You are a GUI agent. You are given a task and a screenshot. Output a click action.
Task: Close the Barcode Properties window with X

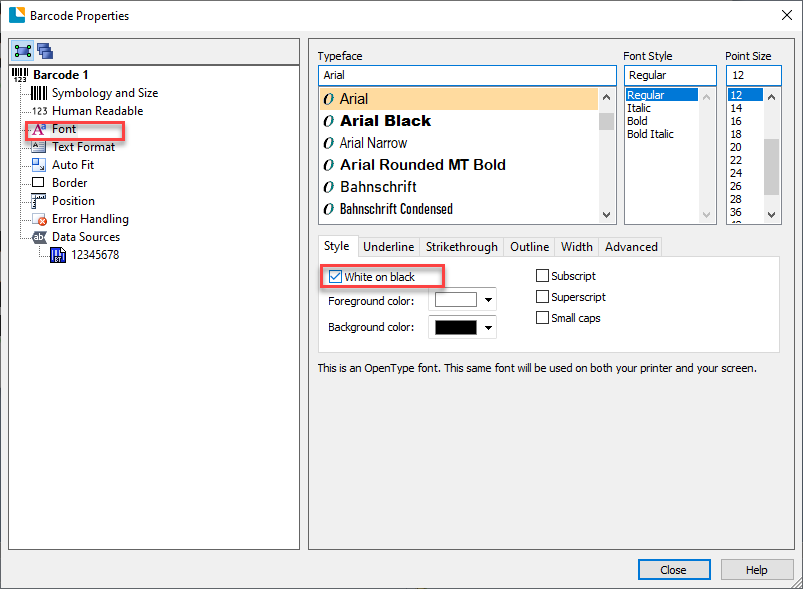pos(787,15)
